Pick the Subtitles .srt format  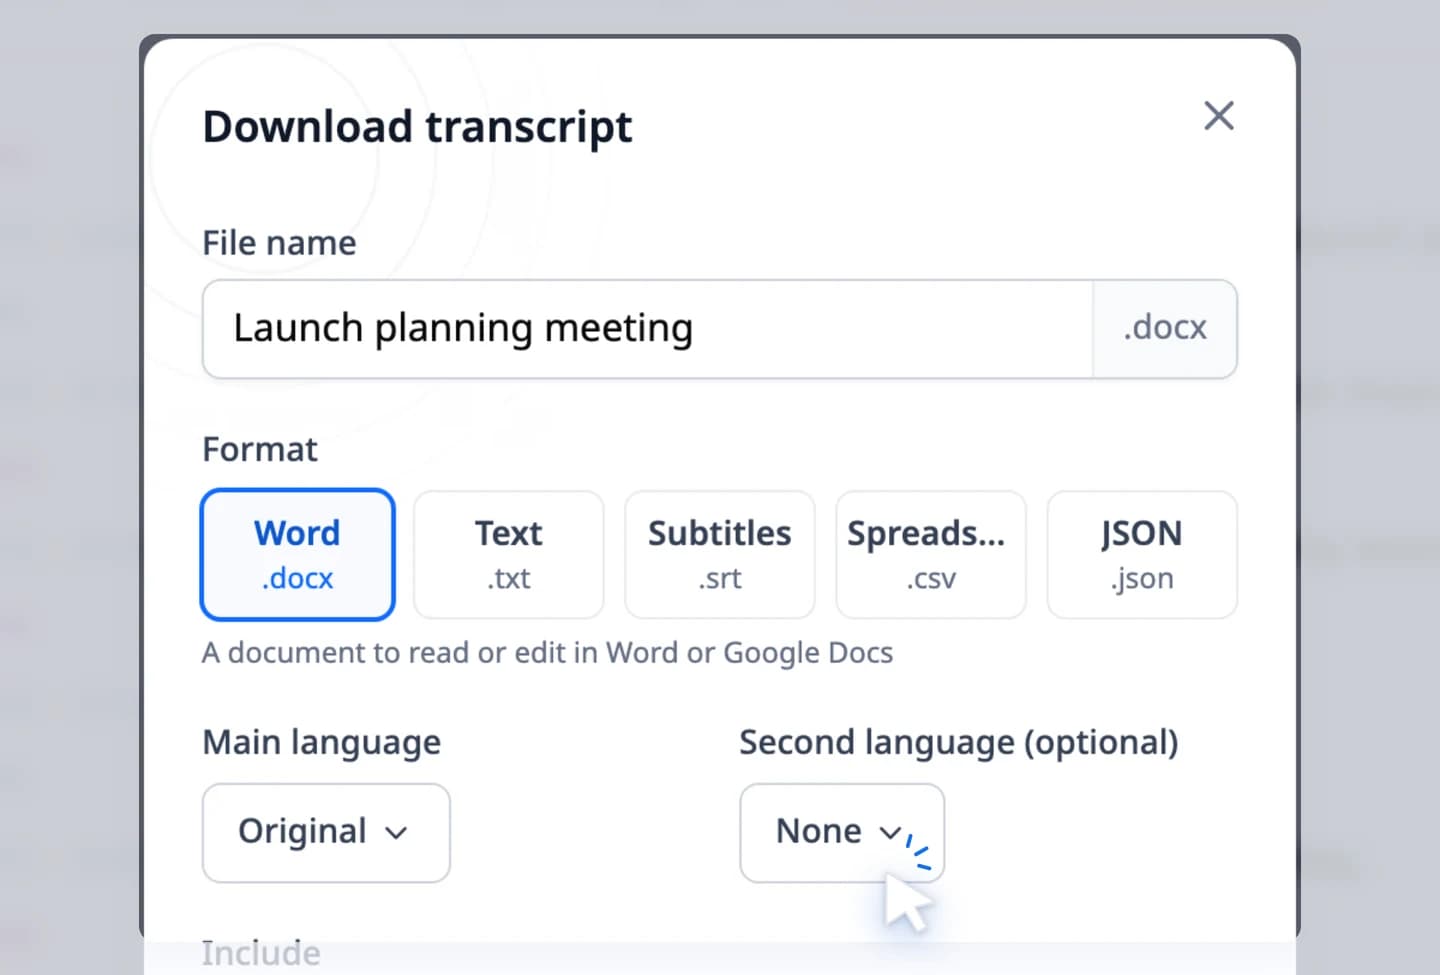720,555
